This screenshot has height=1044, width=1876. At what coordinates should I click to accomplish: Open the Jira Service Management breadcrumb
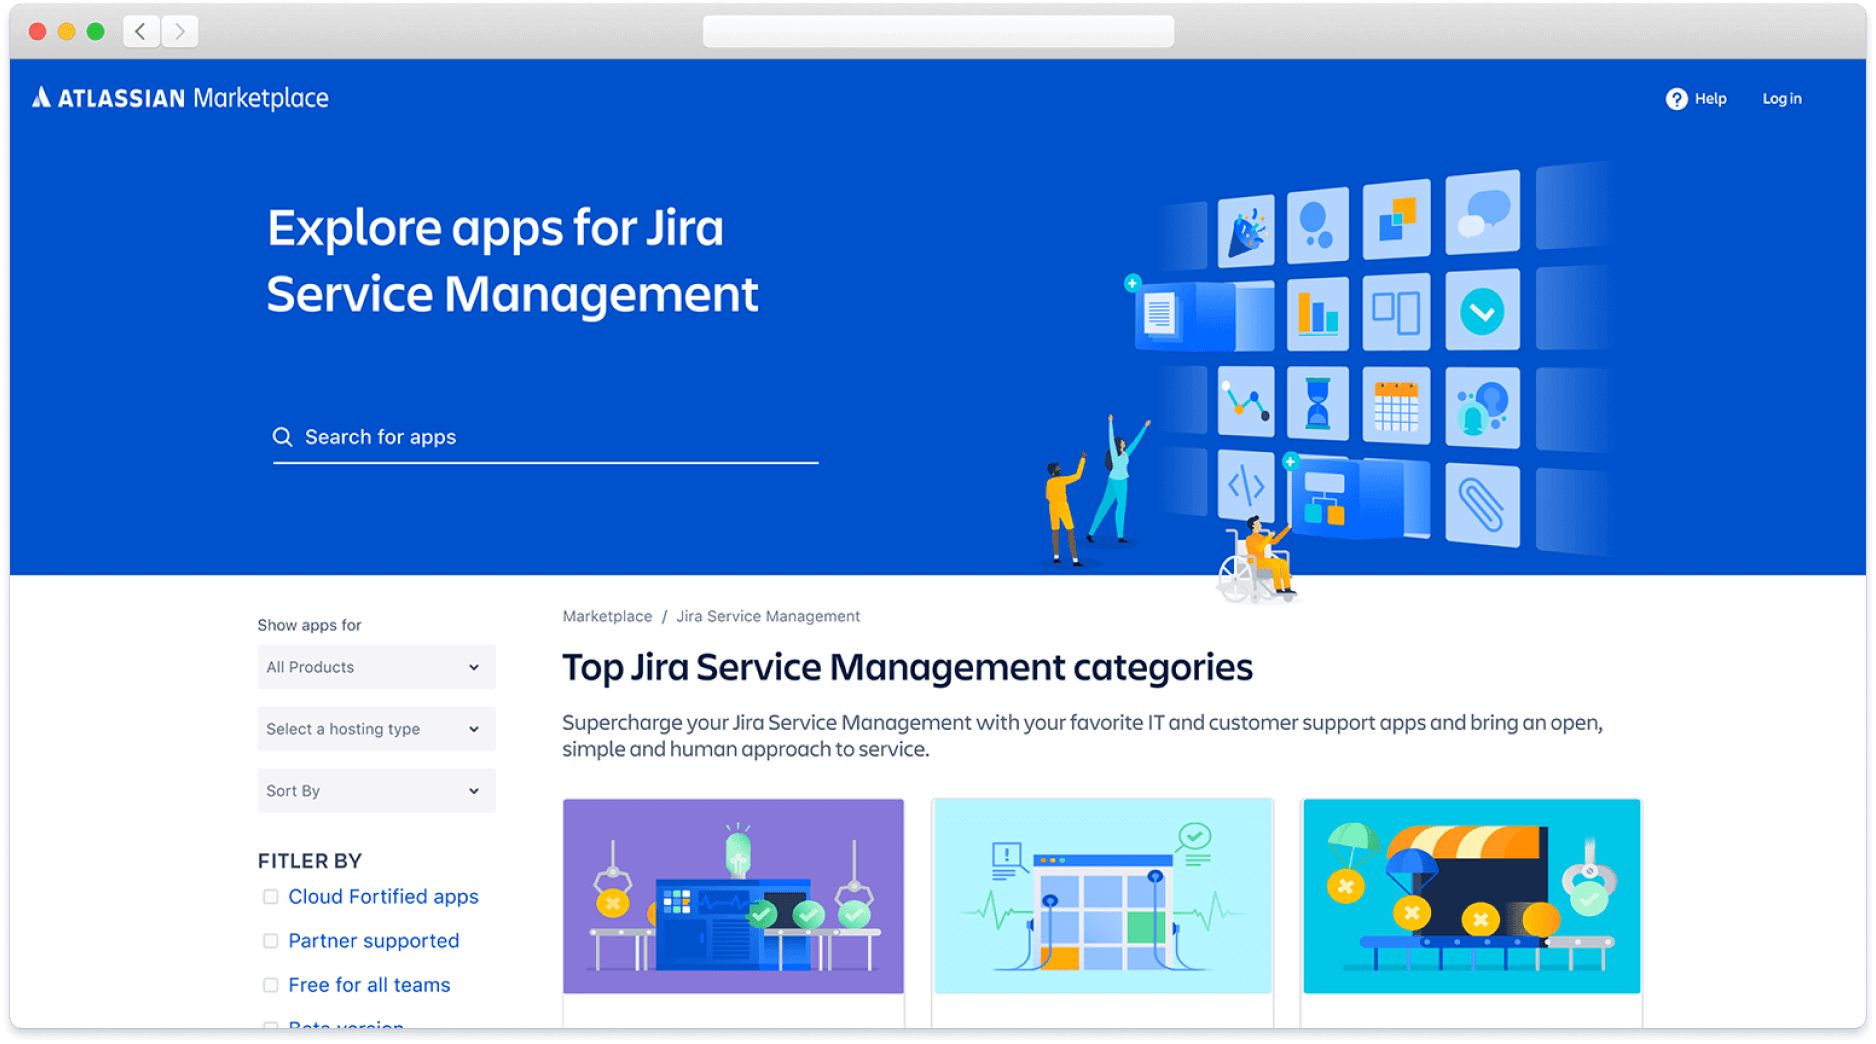click(768, 616)
